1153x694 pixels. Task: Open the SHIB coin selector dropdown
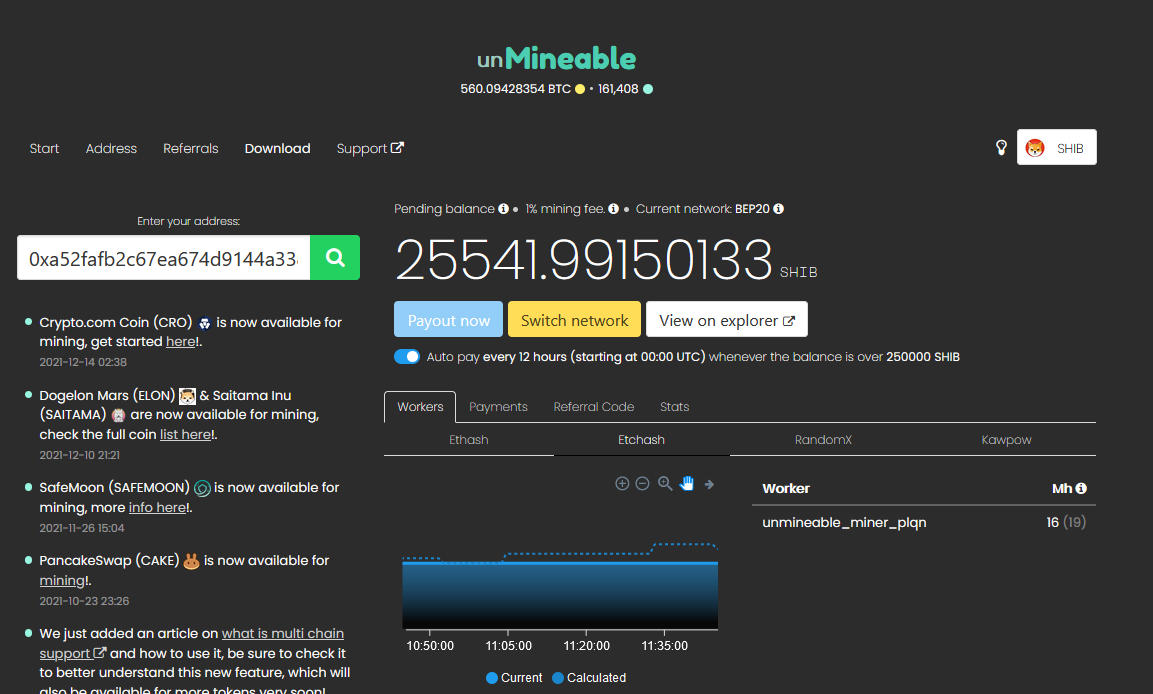pos(1056,148)
